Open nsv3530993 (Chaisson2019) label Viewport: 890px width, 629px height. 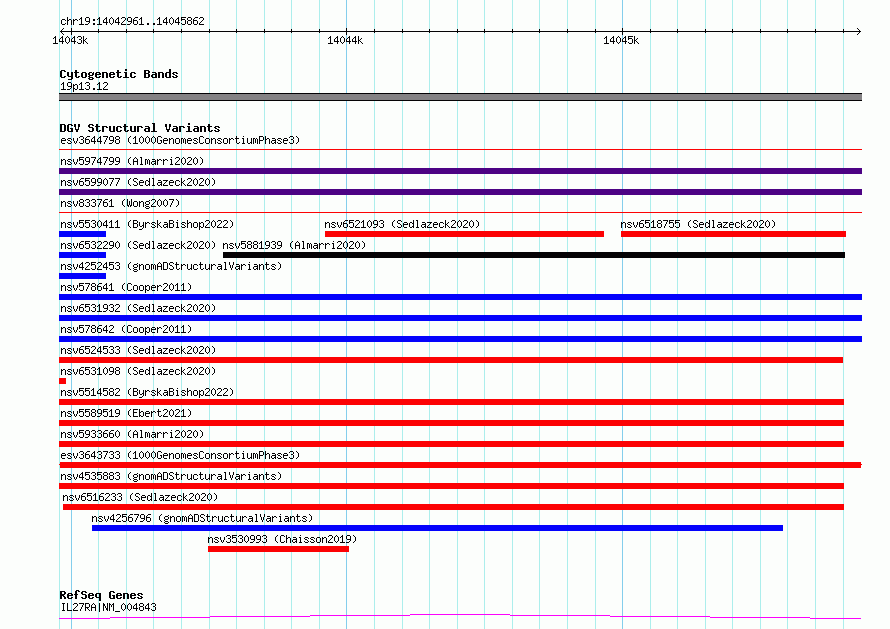[x=282, y=539]
